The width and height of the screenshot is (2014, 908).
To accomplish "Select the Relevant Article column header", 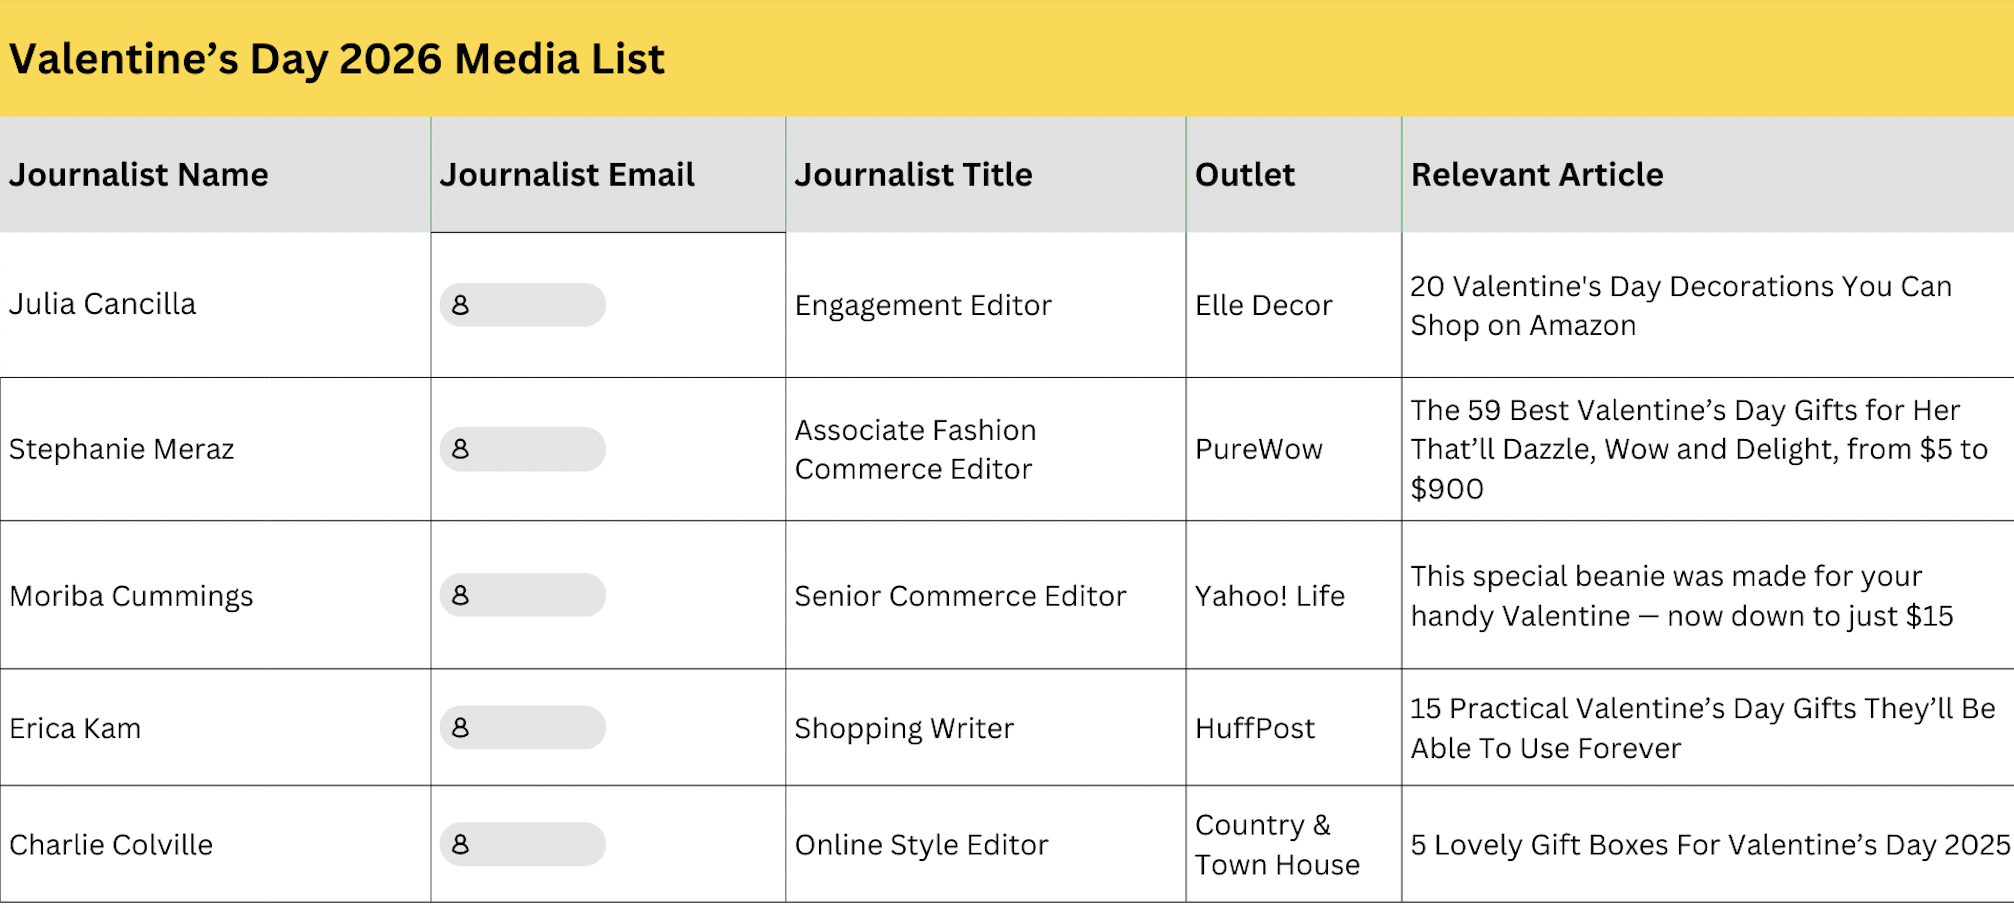I will [x=1537, y=175].
